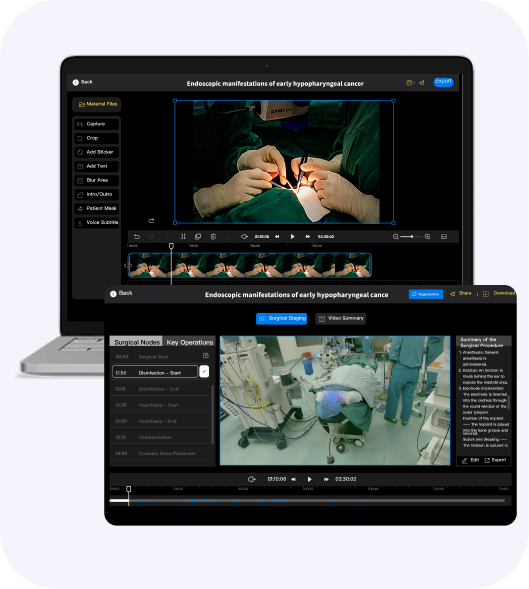Go Back in the laptop editor window

pos(82,82)
